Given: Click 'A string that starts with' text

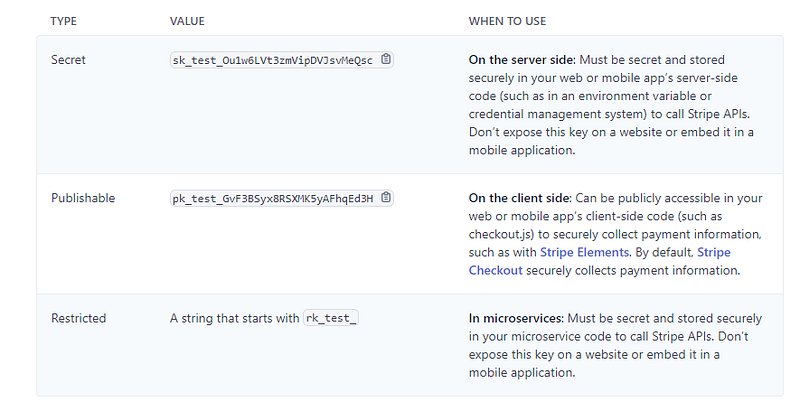Looking at the screenshot, I should coord(235,318).
